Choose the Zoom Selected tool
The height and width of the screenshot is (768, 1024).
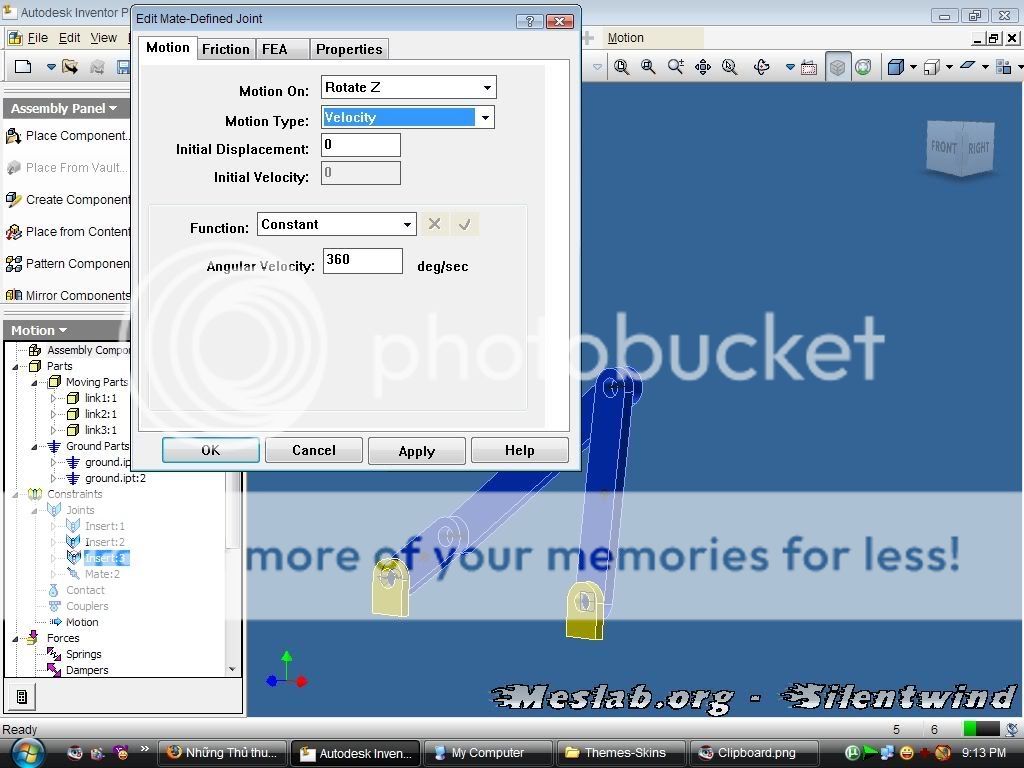(x=729, y=67)
